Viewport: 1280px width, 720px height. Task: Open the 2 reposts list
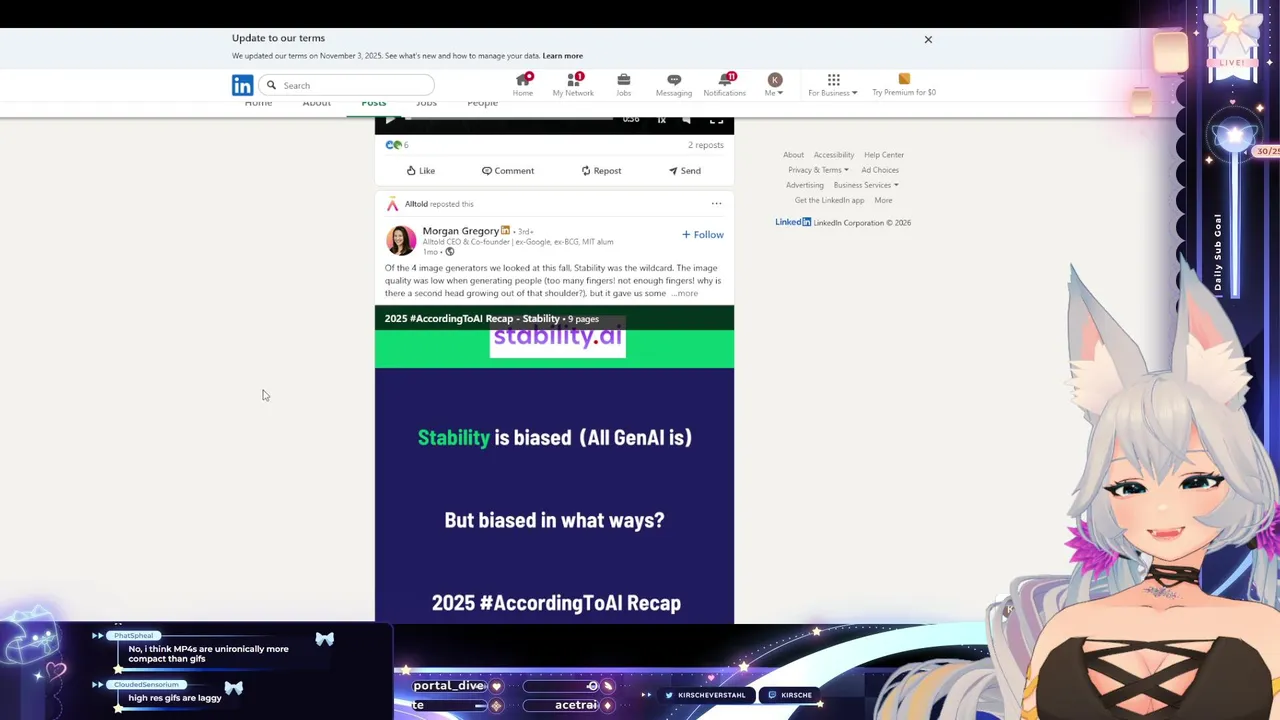coord(705,145)
